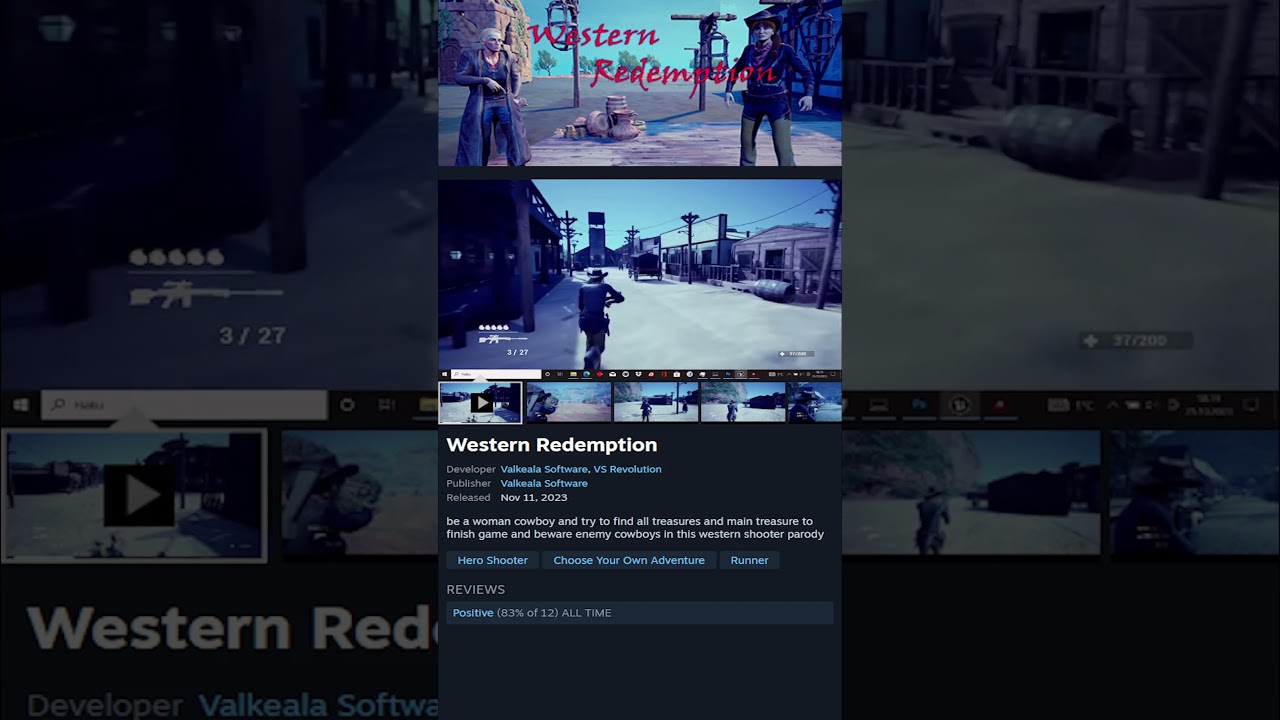Select the Runner tag

pos(749,560)
